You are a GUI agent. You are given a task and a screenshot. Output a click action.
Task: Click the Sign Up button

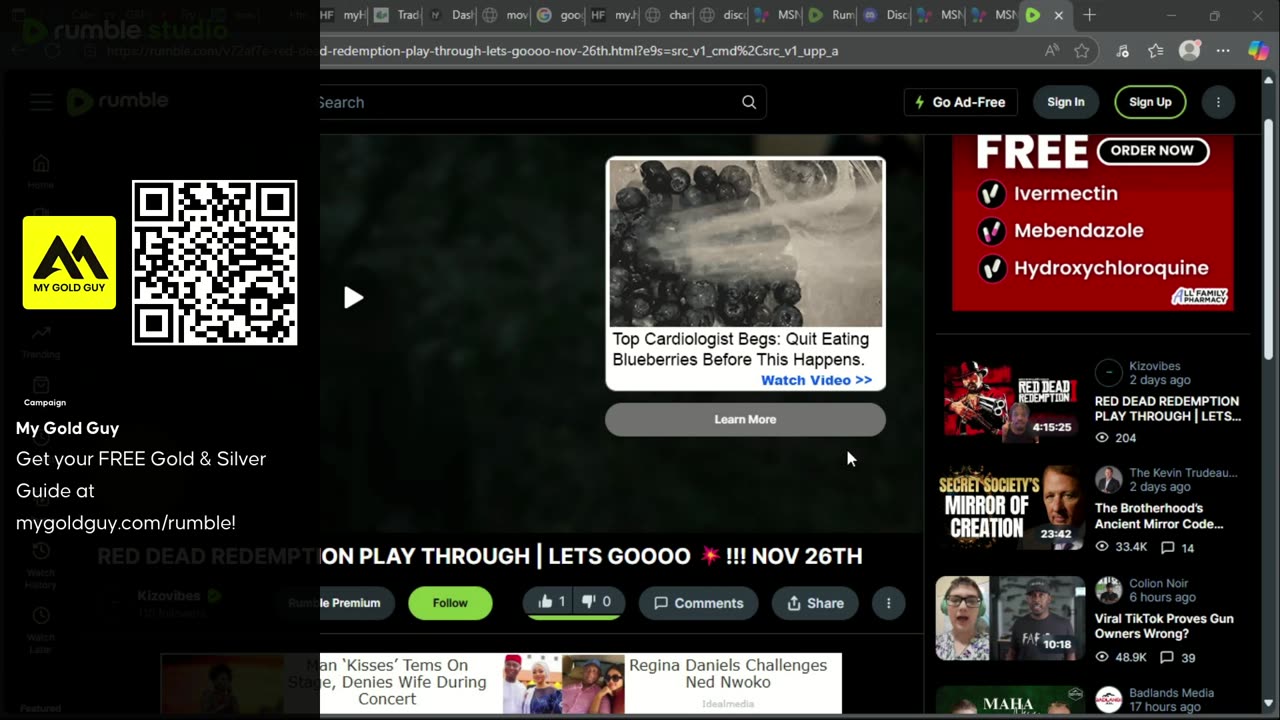click(x=1150, y=102)
